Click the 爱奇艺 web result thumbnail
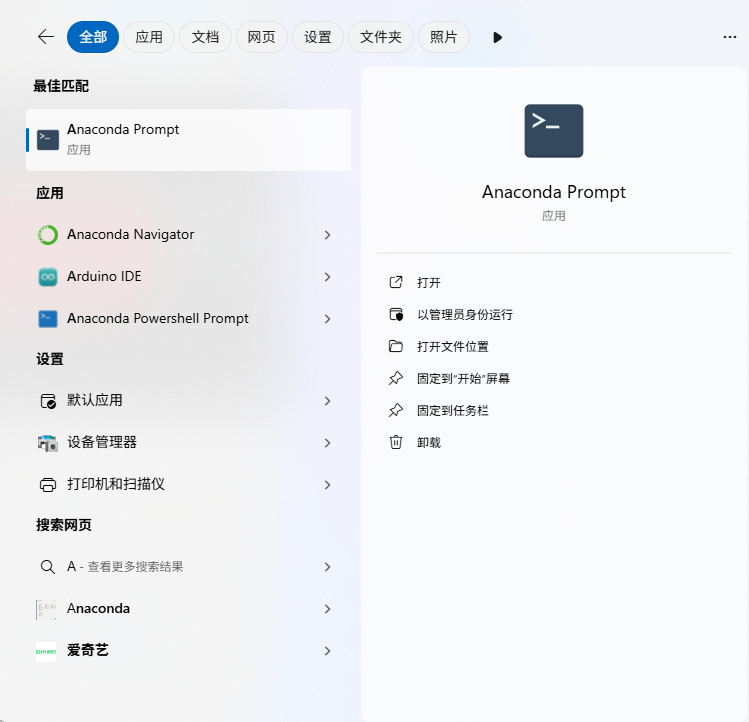749x722 pixels. pyautogui.click(x=46, y=651)
